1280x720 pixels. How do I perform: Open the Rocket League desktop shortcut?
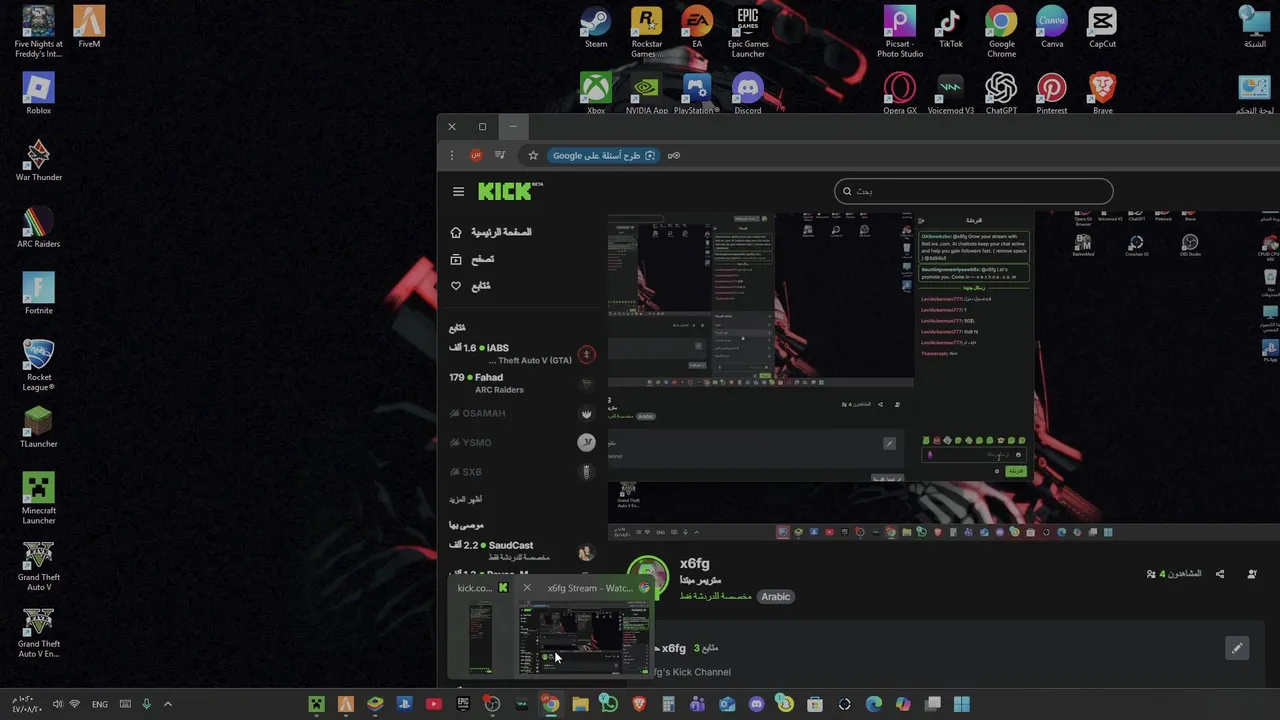(x=39, y=365)
